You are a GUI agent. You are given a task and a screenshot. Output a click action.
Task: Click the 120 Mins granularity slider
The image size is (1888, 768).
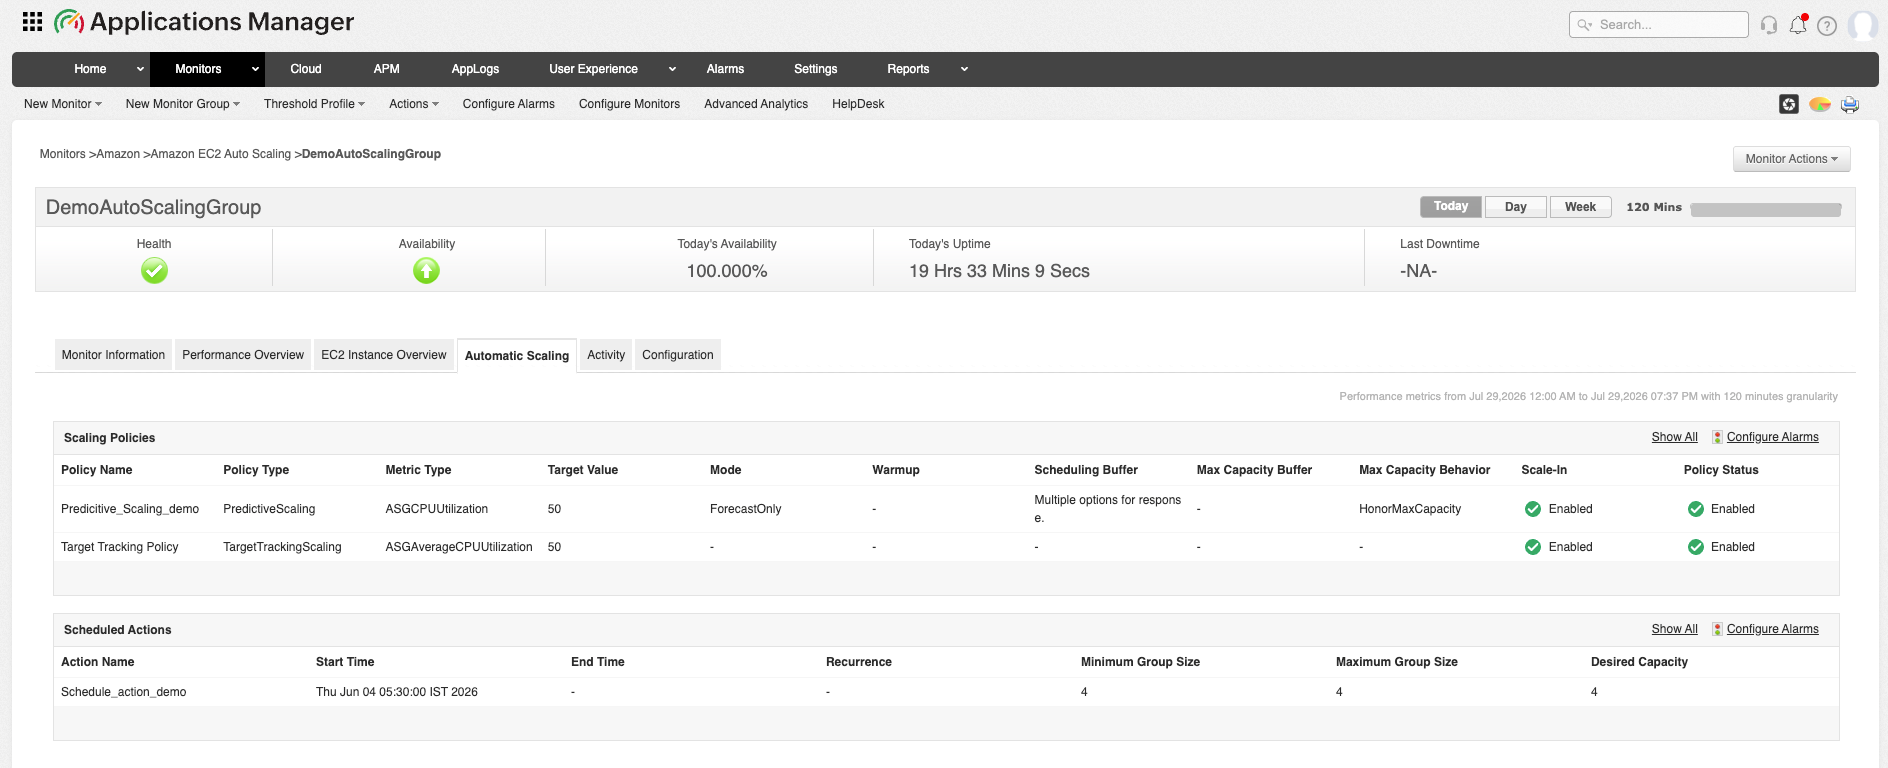[1766, 210]
